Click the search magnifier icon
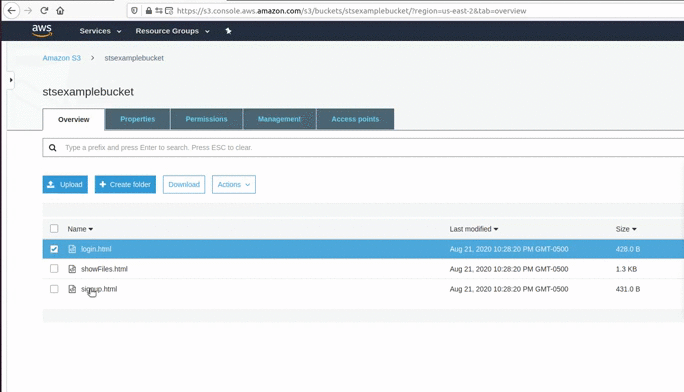 pos(53,147)
